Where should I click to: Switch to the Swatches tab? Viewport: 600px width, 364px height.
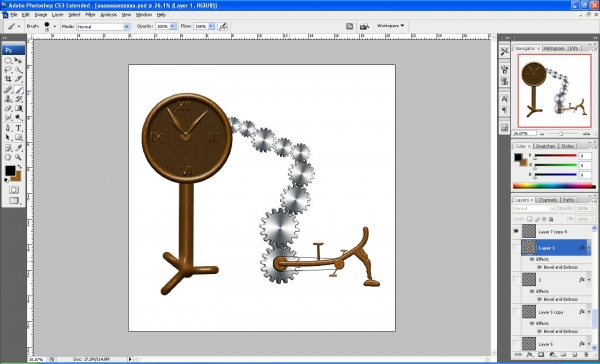tap(545, 146)
